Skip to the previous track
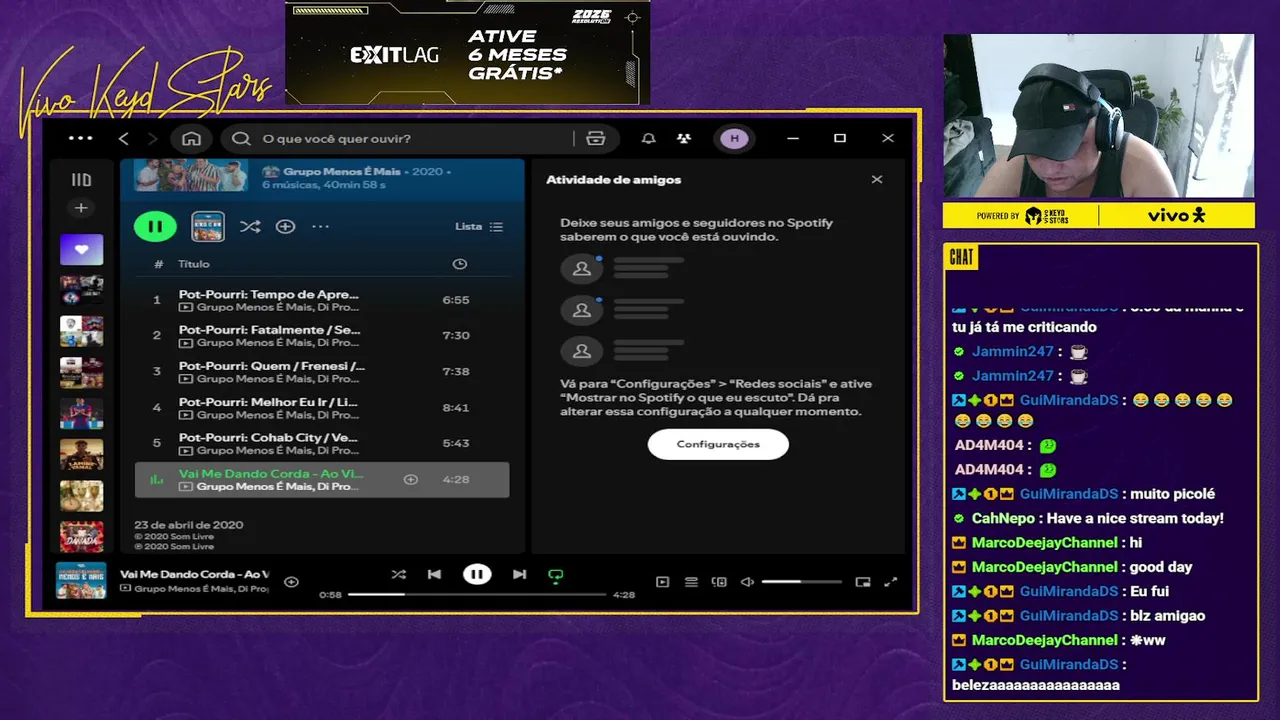The image size is (1280, 720). 434,574
